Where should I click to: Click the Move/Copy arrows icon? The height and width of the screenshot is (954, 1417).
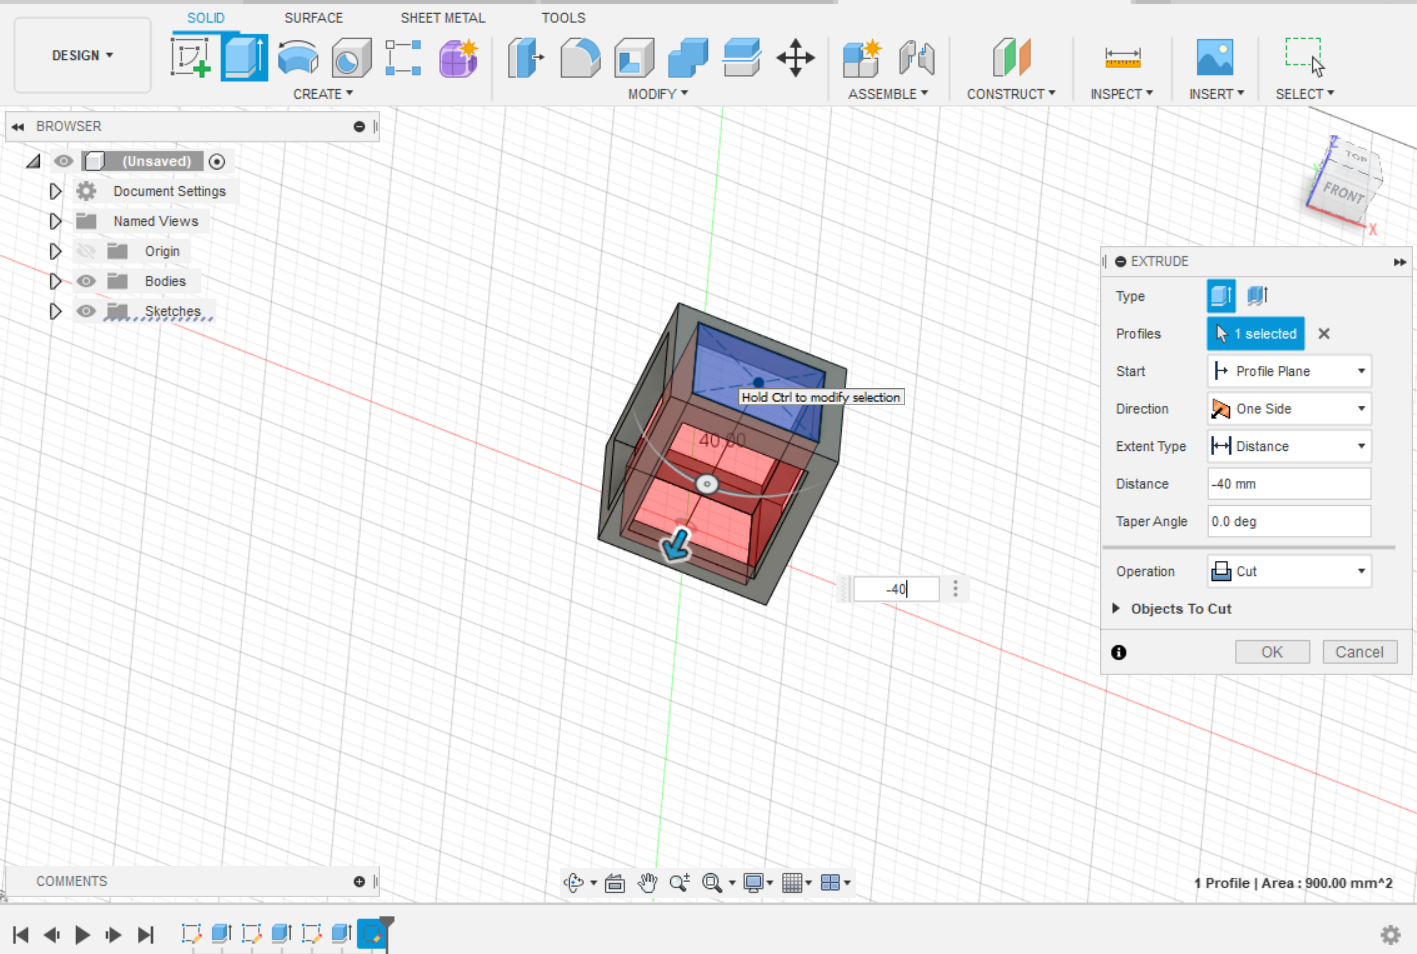[795, 57]
